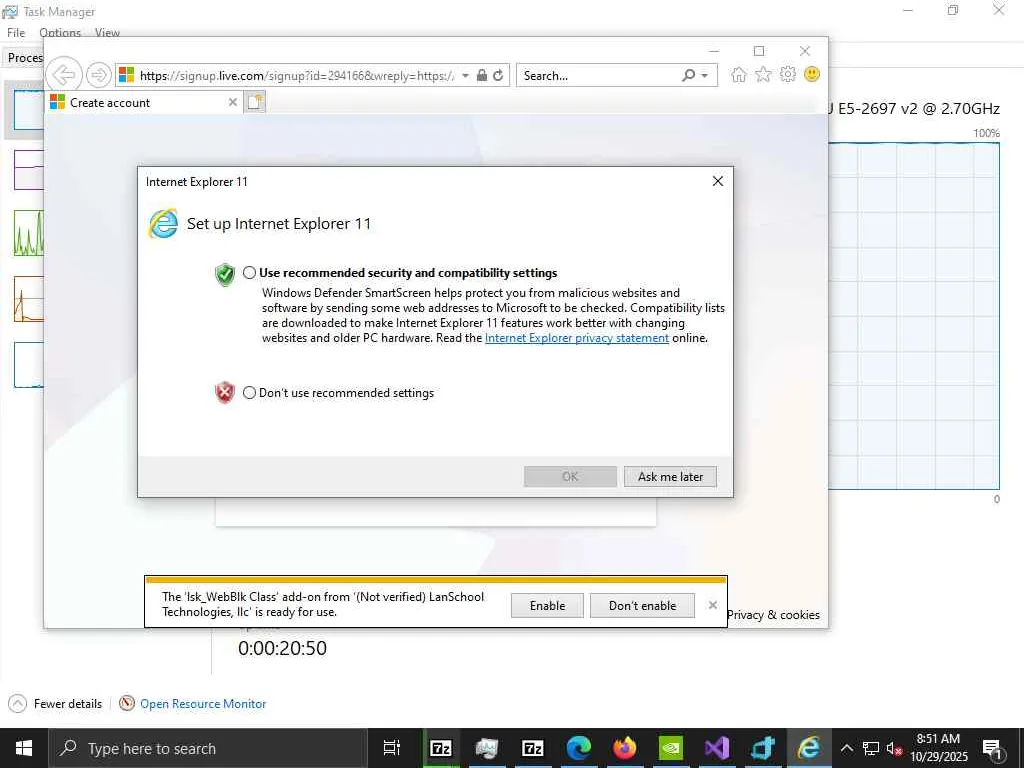
Task: Open the blue taskbar icon left of Internet Explorer
Action: point(762,748)
